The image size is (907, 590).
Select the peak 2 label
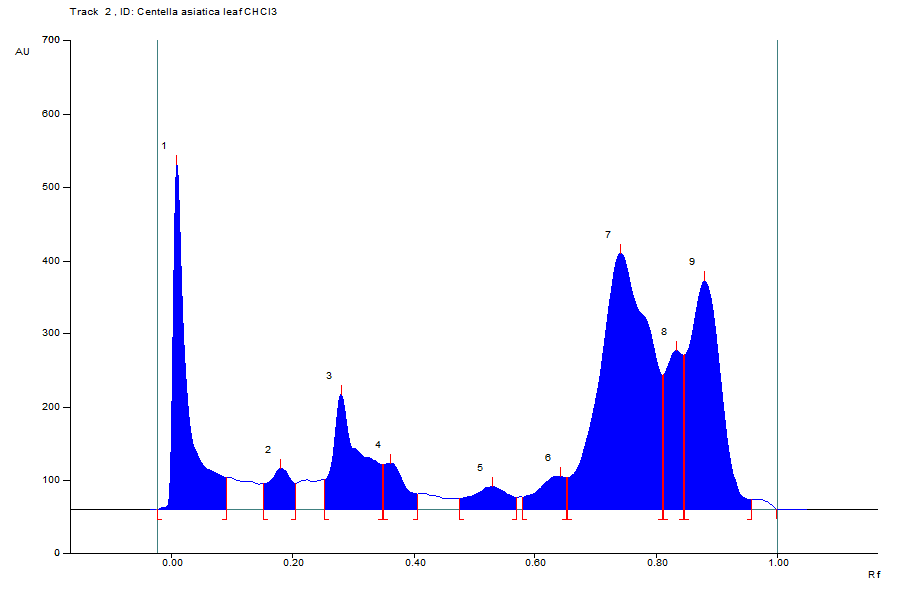tap(268, 450)
